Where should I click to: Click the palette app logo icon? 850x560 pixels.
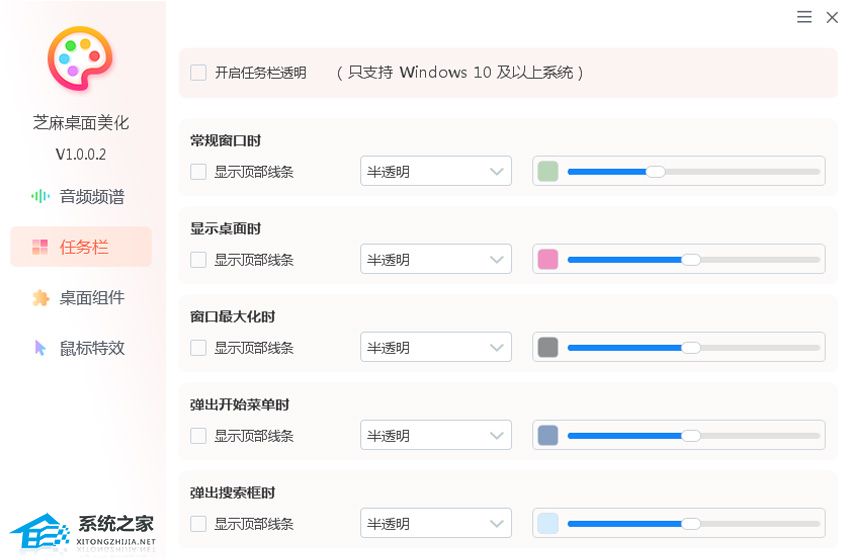(x=80, y=58)
